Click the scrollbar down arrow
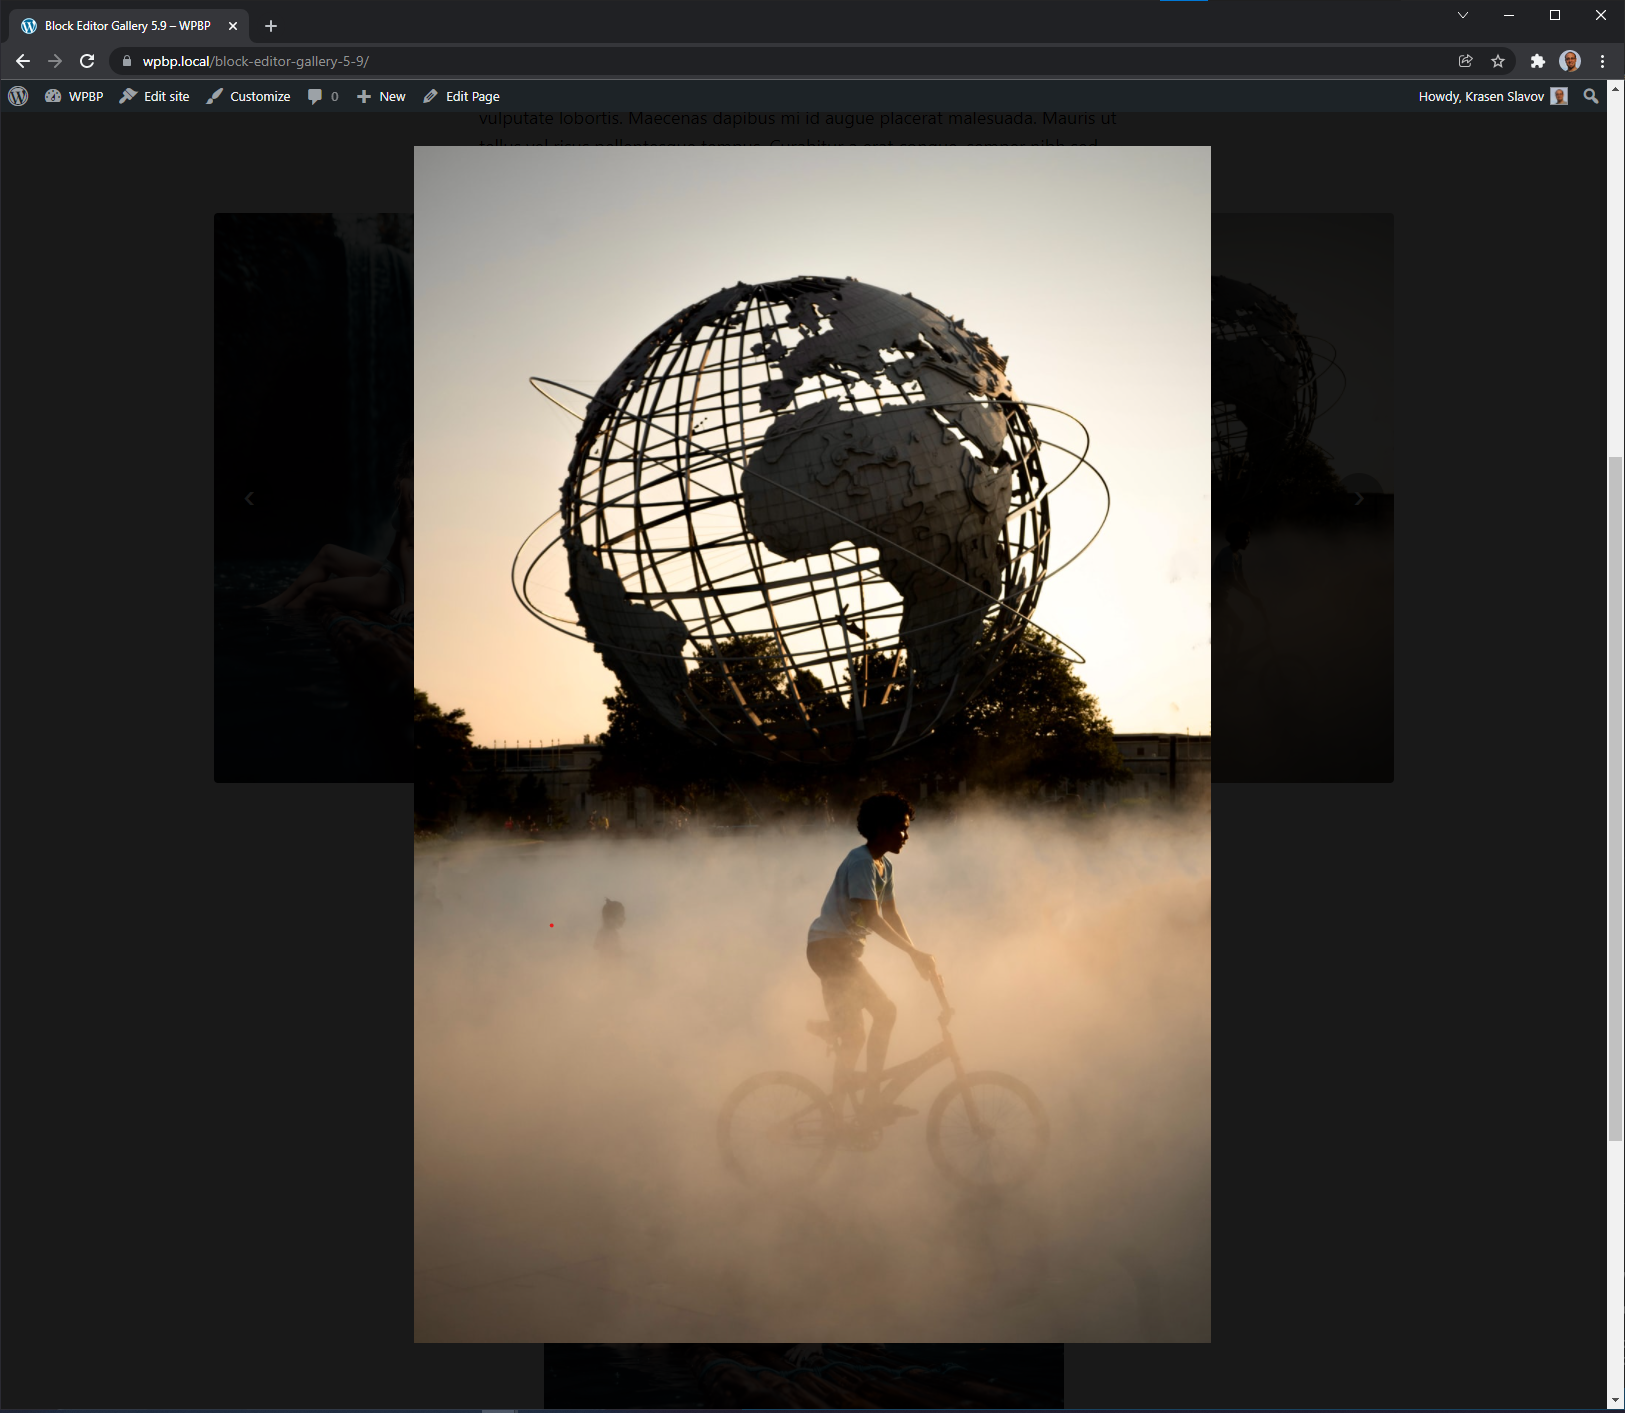This screenshot has height=1413, width=1625. [1616, 1401]
